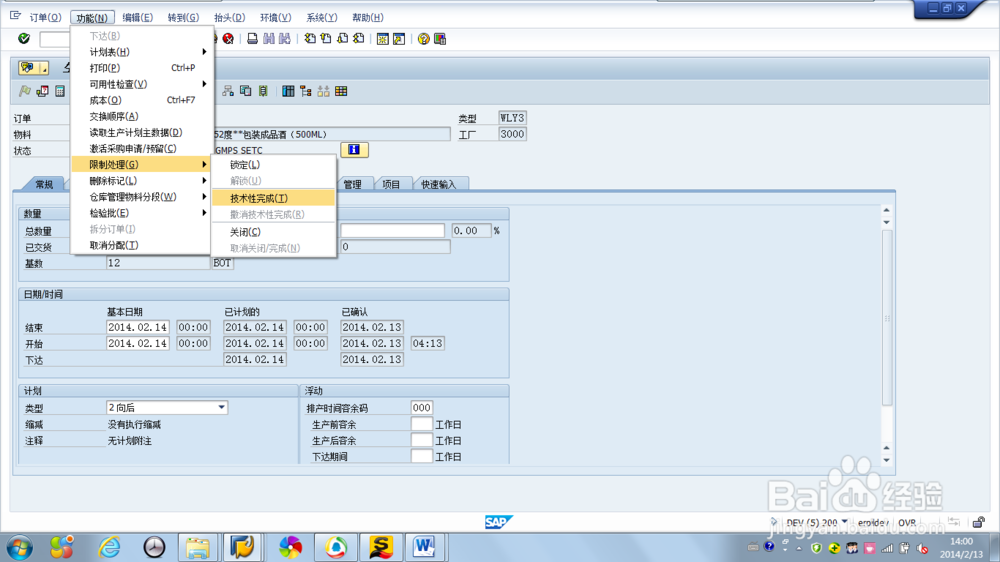1000x562 pixels.
Task: Click the components overview table icon
Action: 288,91
